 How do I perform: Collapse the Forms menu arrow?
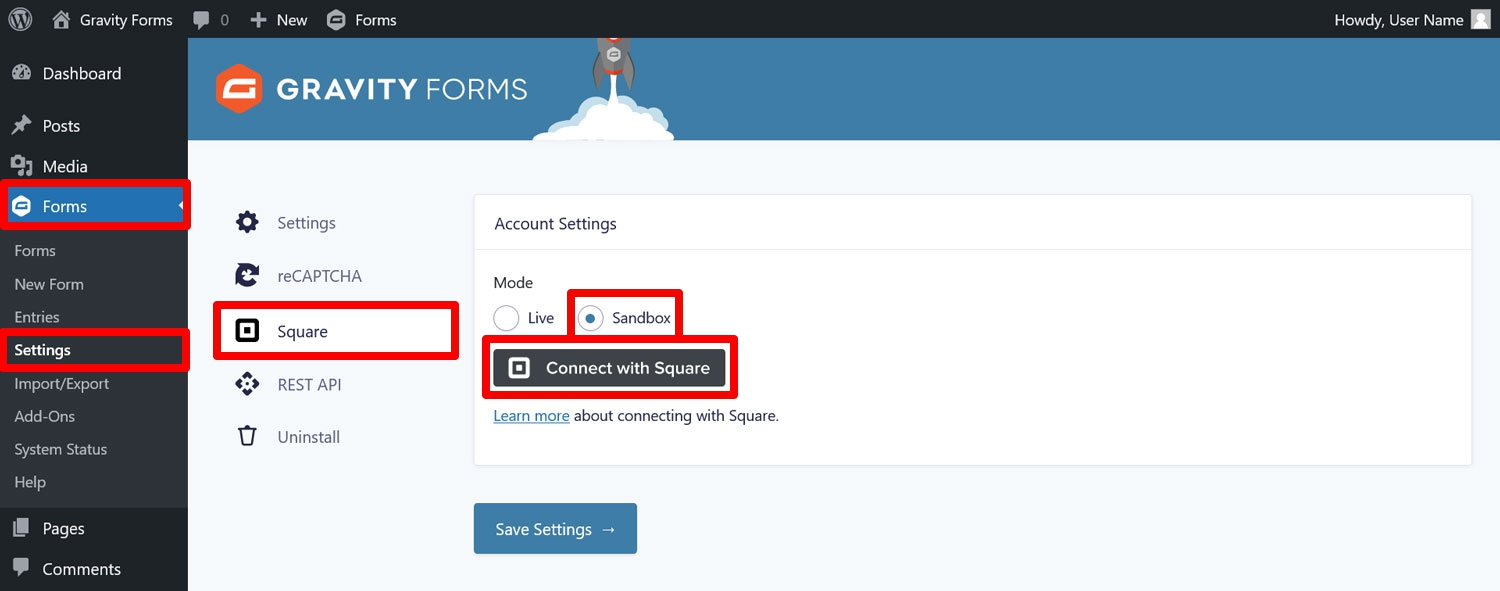click(x=182, y=206)
